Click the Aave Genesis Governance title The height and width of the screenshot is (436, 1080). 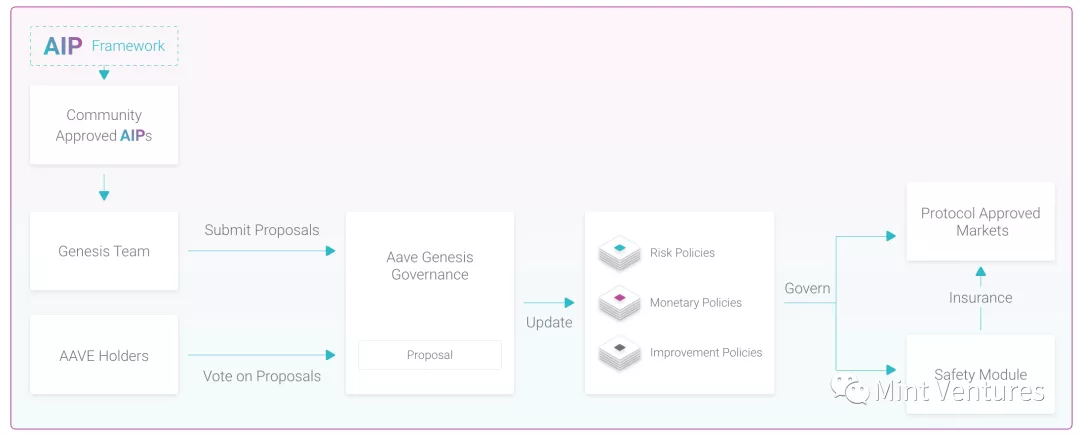tap(430, 266)
